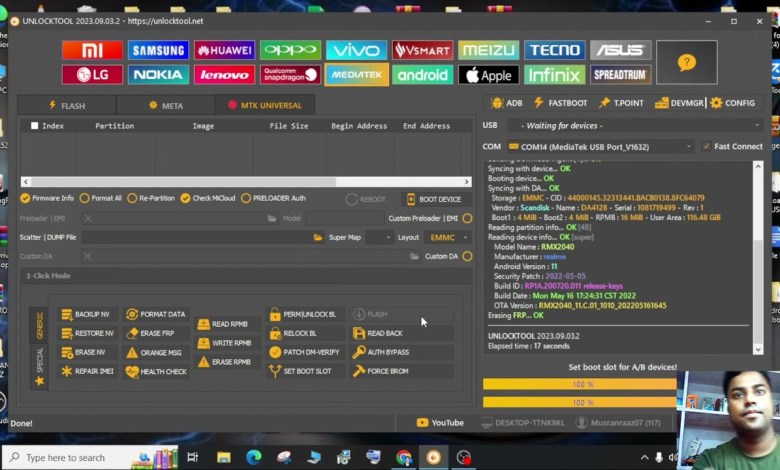Open the Lenovo brand tile
Viewport: 780px width, 470px height.
pyautogui.click(x=224, y=75)
